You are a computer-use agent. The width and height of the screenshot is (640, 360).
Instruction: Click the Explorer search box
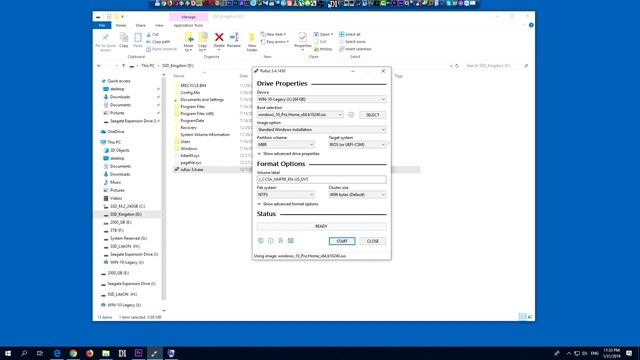click(497, 66)
